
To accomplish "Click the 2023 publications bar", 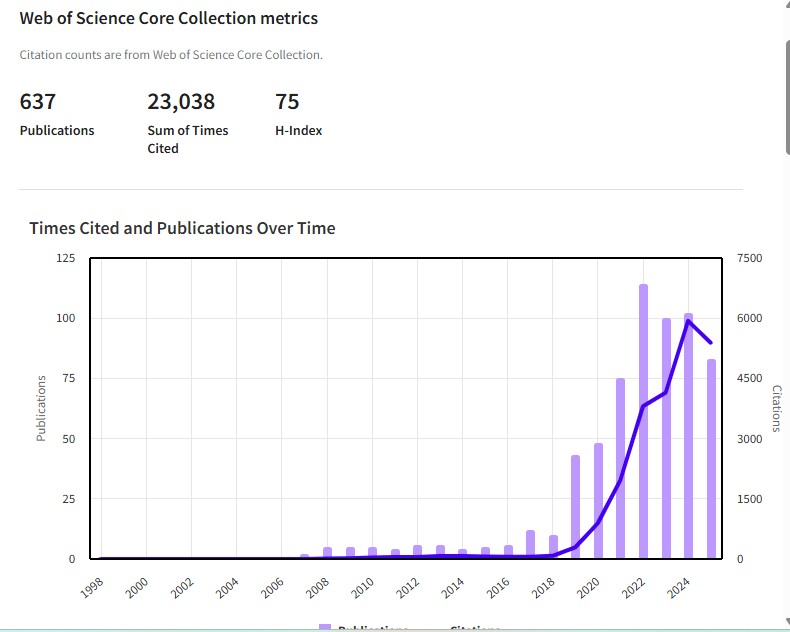I will 666,438.
